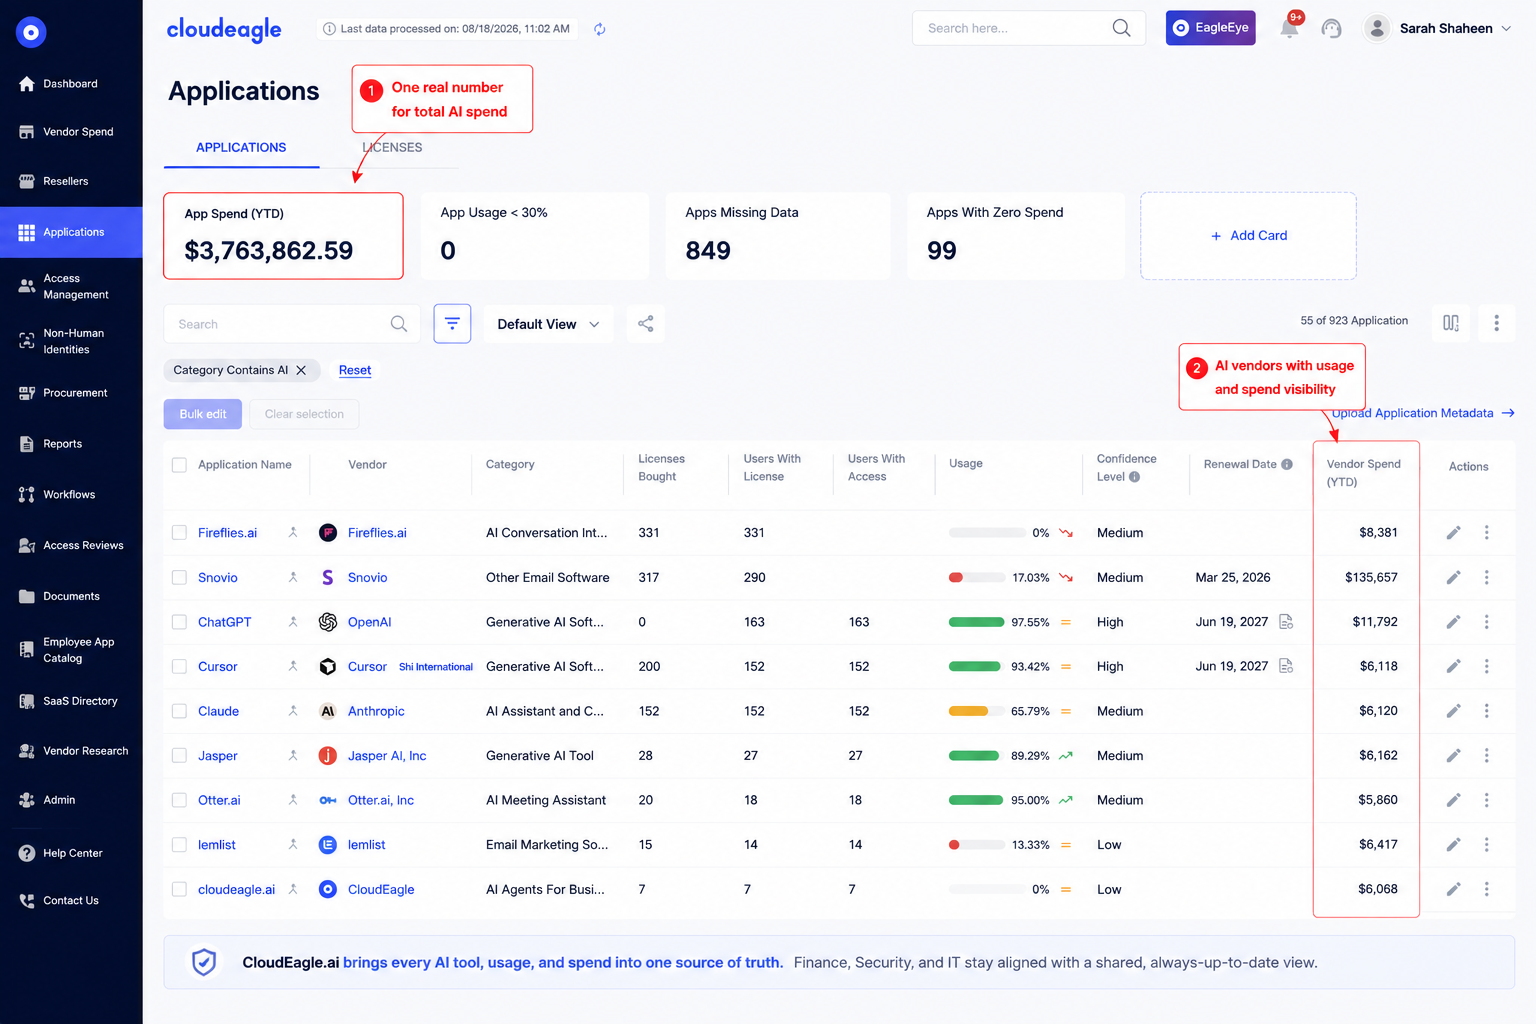The image size is (1536, 1024).
Task: Open the Anthropic vendor link
Action: click(x=376, y=711)
